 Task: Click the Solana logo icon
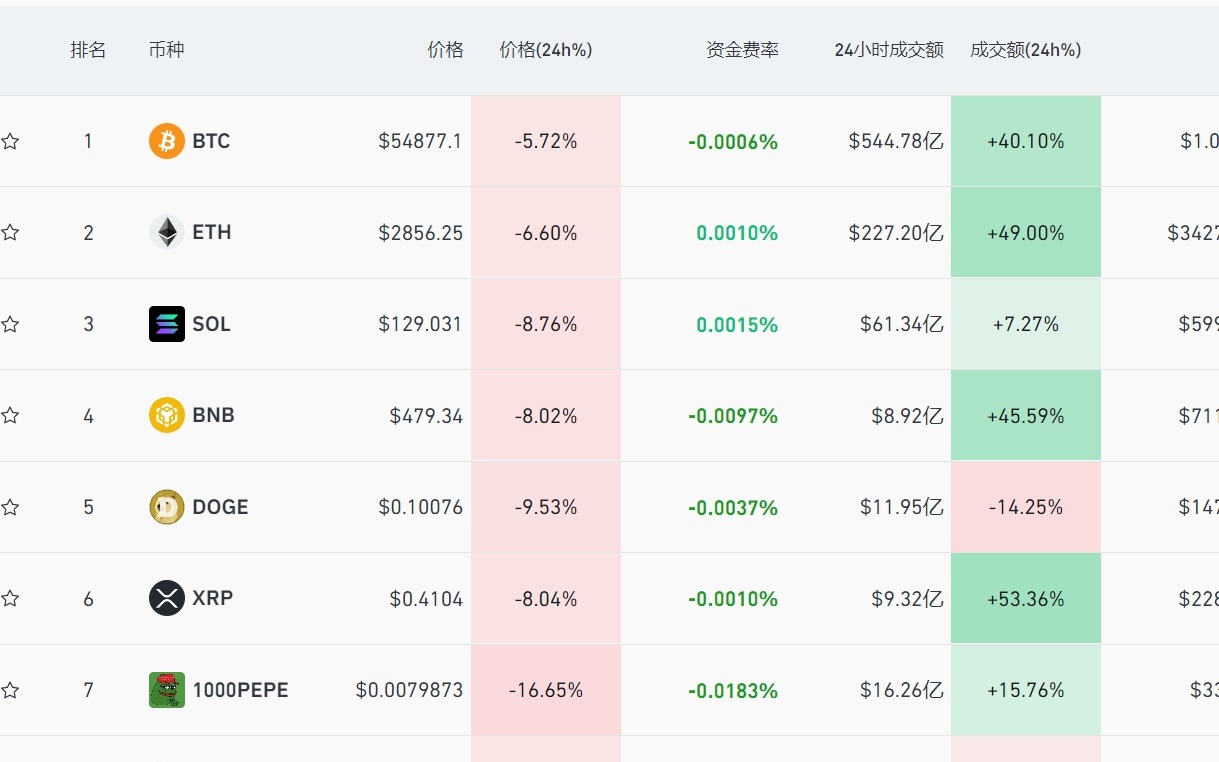point(167,324)
